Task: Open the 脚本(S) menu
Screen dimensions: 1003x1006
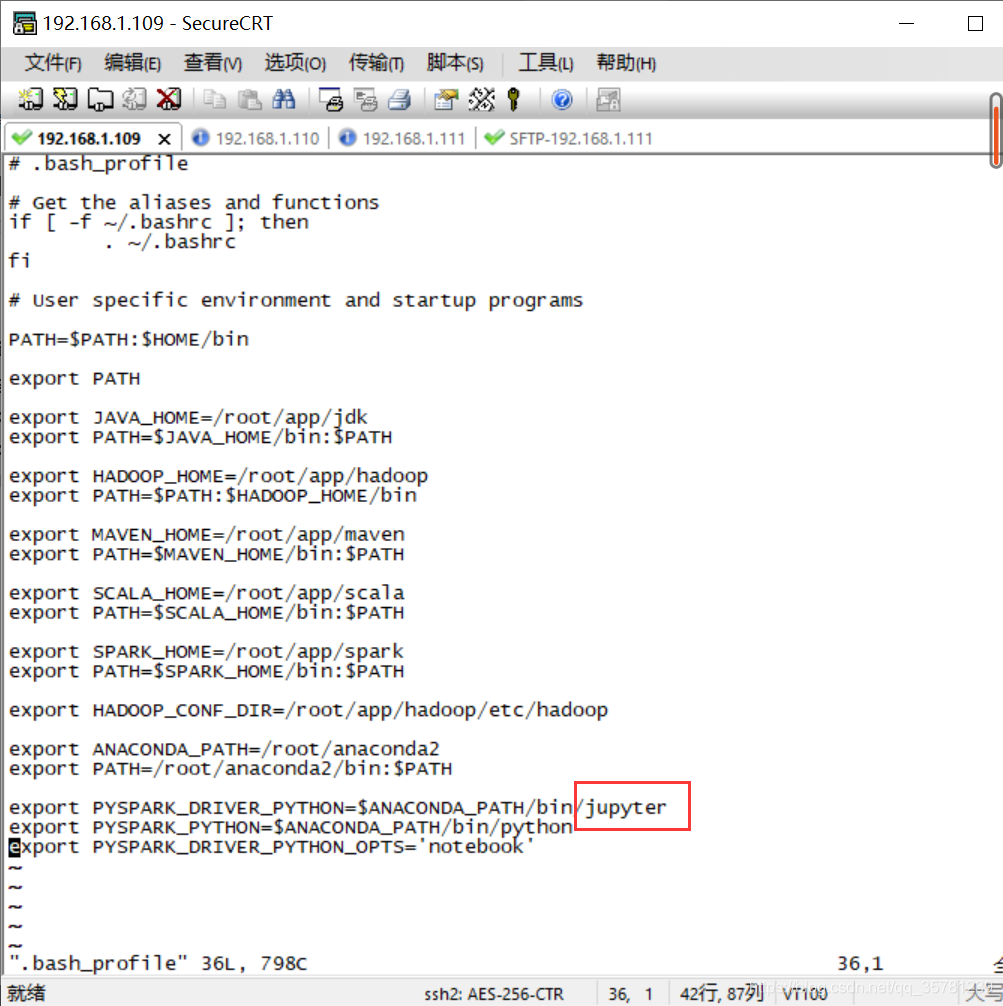Action: (455, 62)
